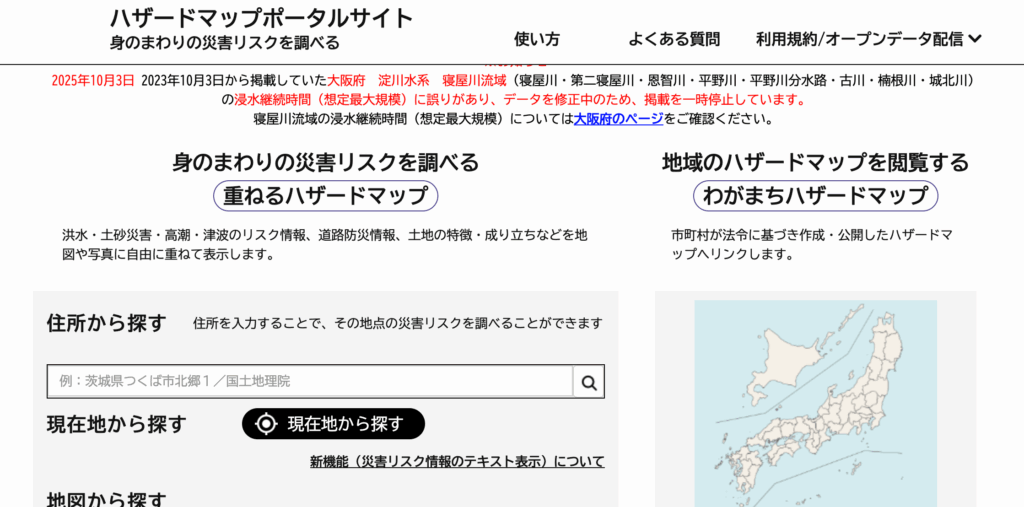This screenshot has height=507, width=1024.
Task: Go to よくある質問
Action: coord(674,39)
